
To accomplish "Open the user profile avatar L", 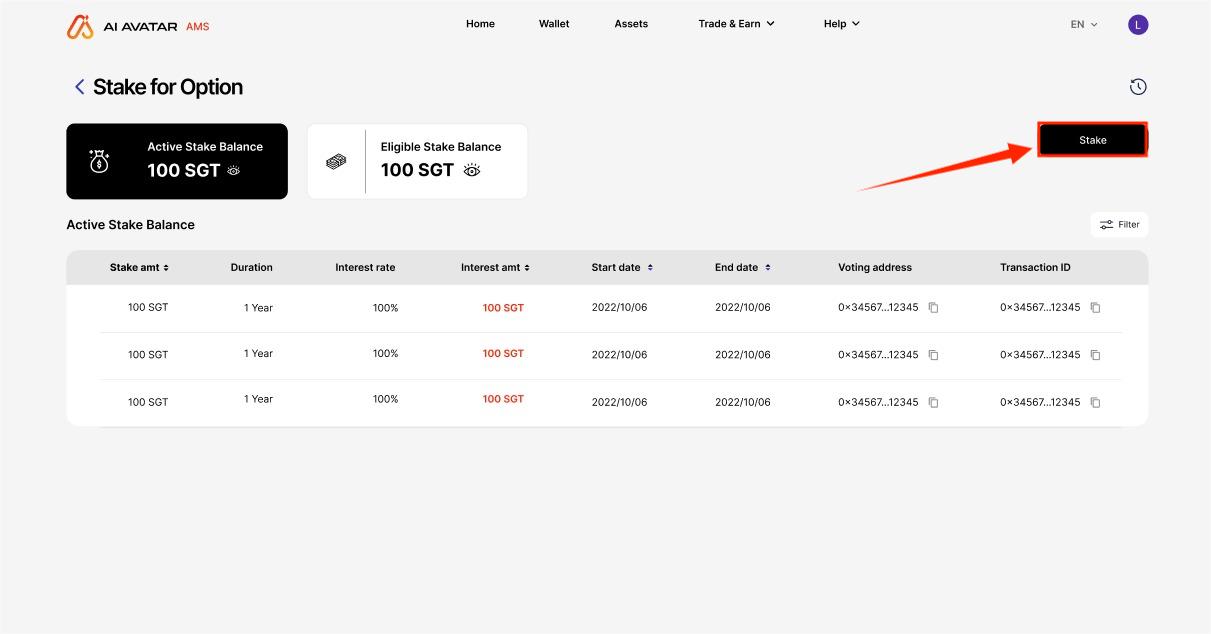I will pos(1138,24).
